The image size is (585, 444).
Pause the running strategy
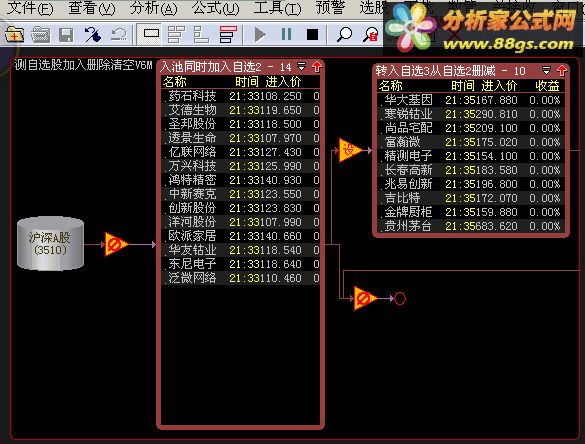(287, 34)
